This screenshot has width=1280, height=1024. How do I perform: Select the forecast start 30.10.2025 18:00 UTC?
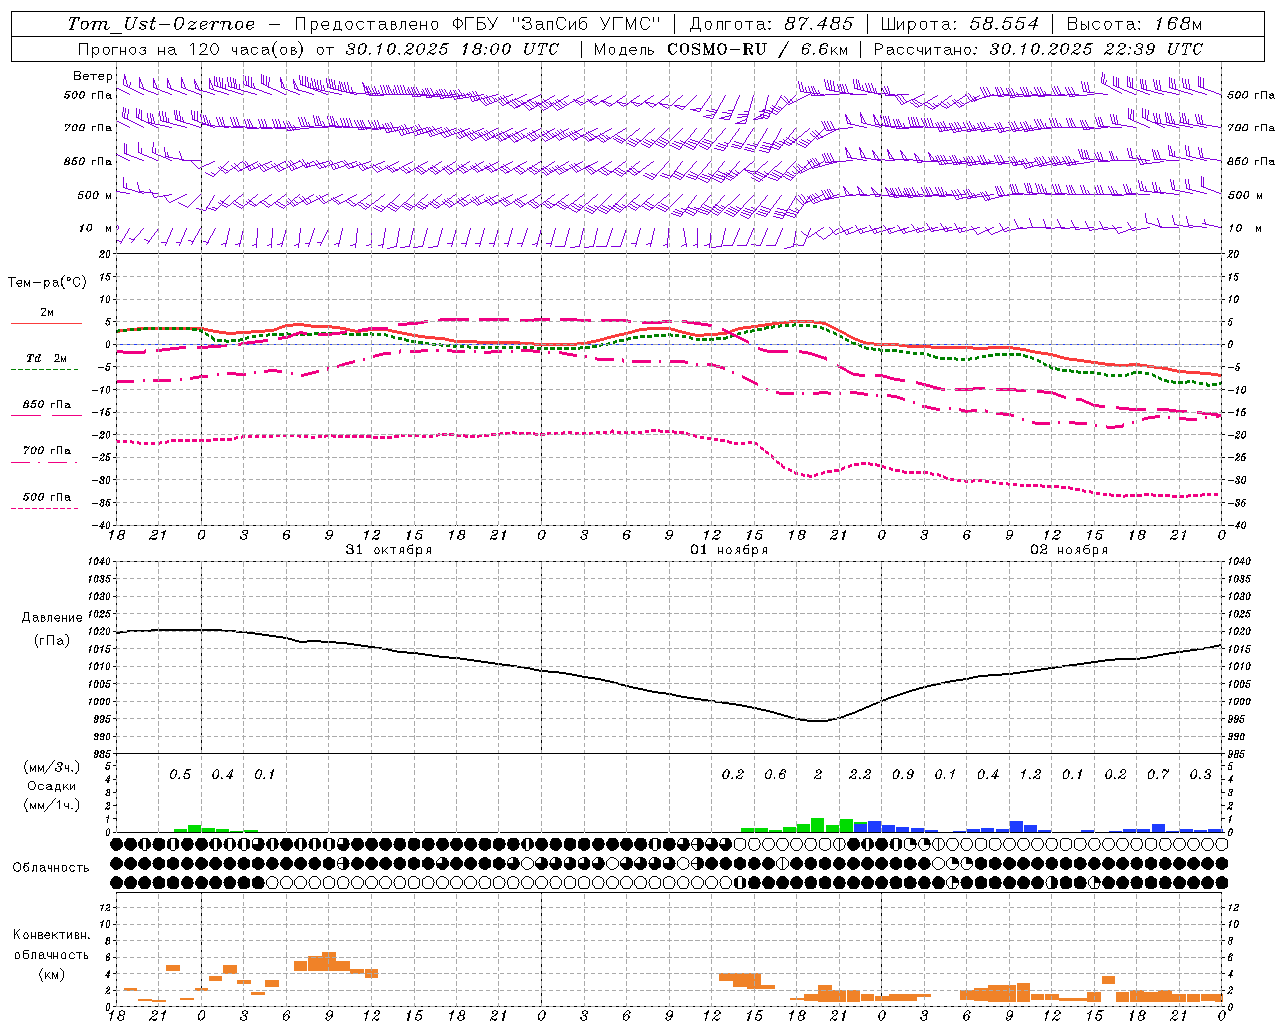click(x=452, y=49)
